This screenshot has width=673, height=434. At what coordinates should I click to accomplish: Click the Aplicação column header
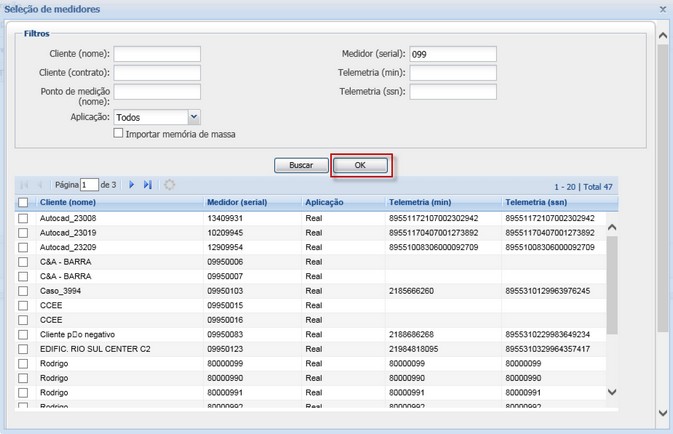click(x=325, y=202)
